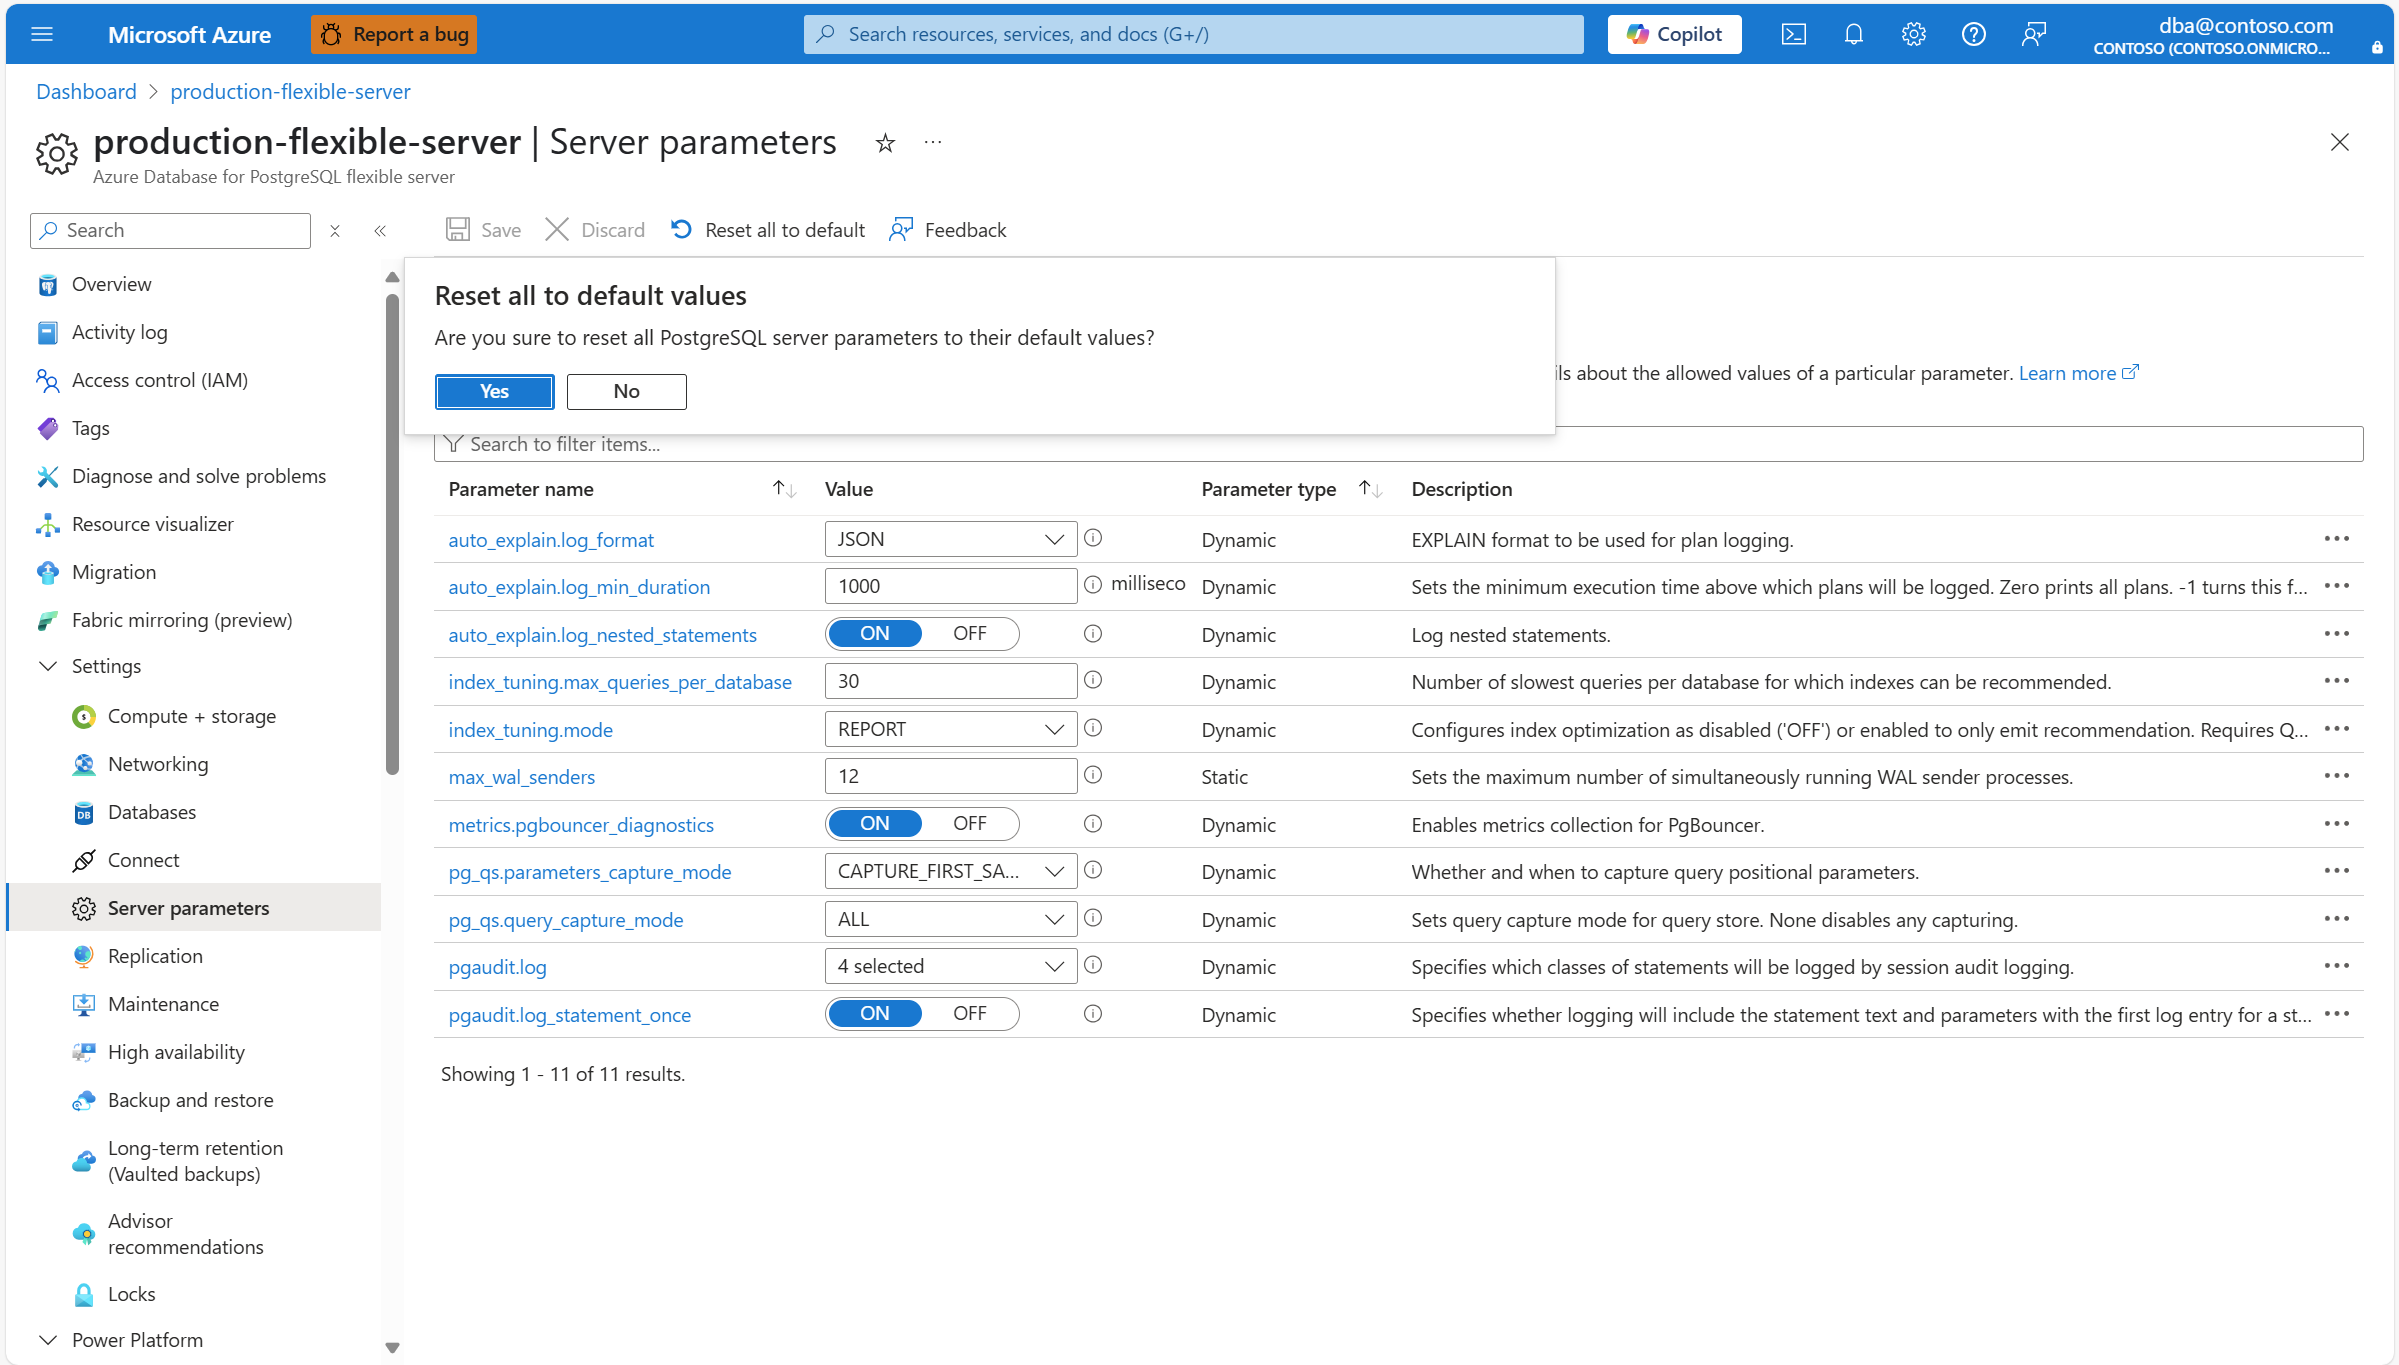Open the notifications bell

pyautogui.click(x=1853, y=34)
